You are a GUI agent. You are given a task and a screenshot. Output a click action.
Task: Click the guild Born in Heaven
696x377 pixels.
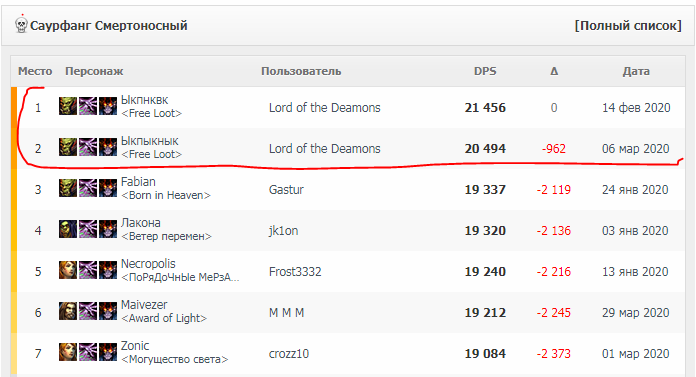tap(166, 195)
